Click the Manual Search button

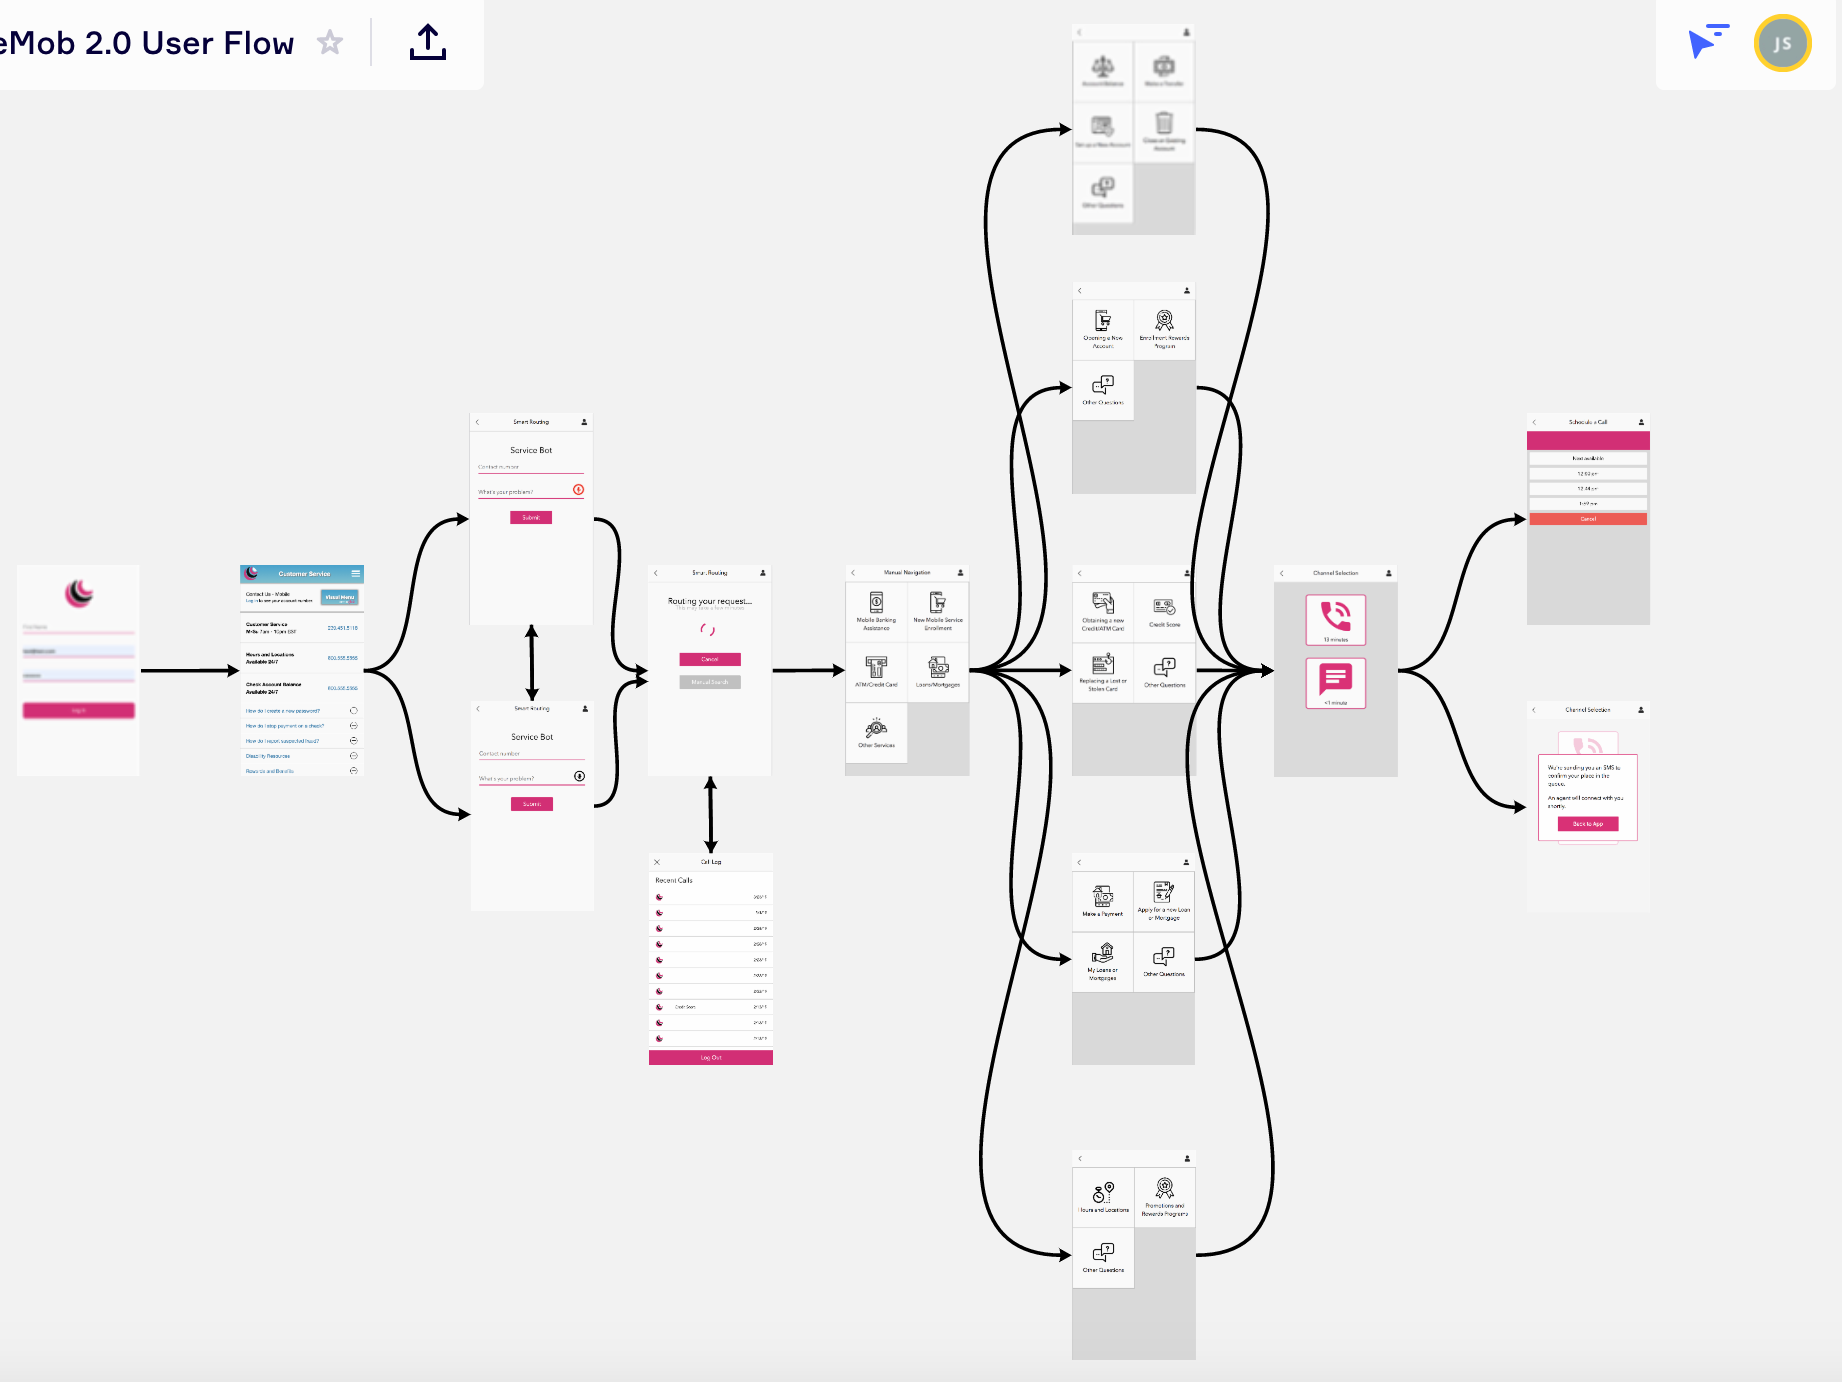710,682
